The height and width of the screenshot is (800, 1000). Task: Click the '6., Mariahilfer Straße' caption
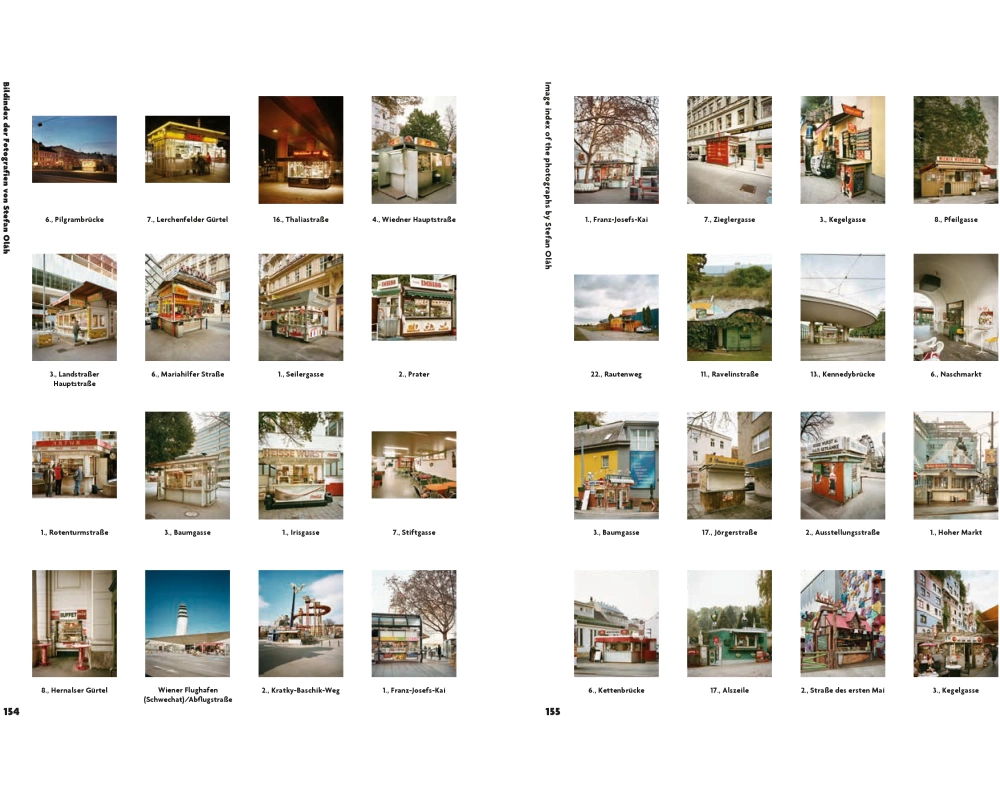click(x=187, y=375)
